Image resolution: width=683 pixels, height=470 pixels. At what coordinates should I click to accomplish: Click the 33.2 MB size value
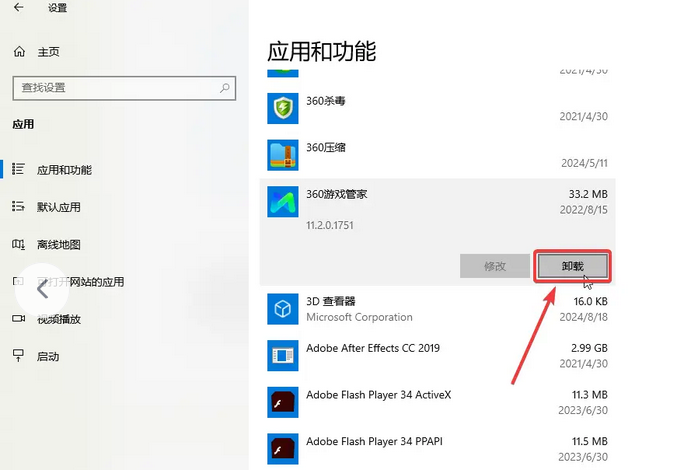588,194
